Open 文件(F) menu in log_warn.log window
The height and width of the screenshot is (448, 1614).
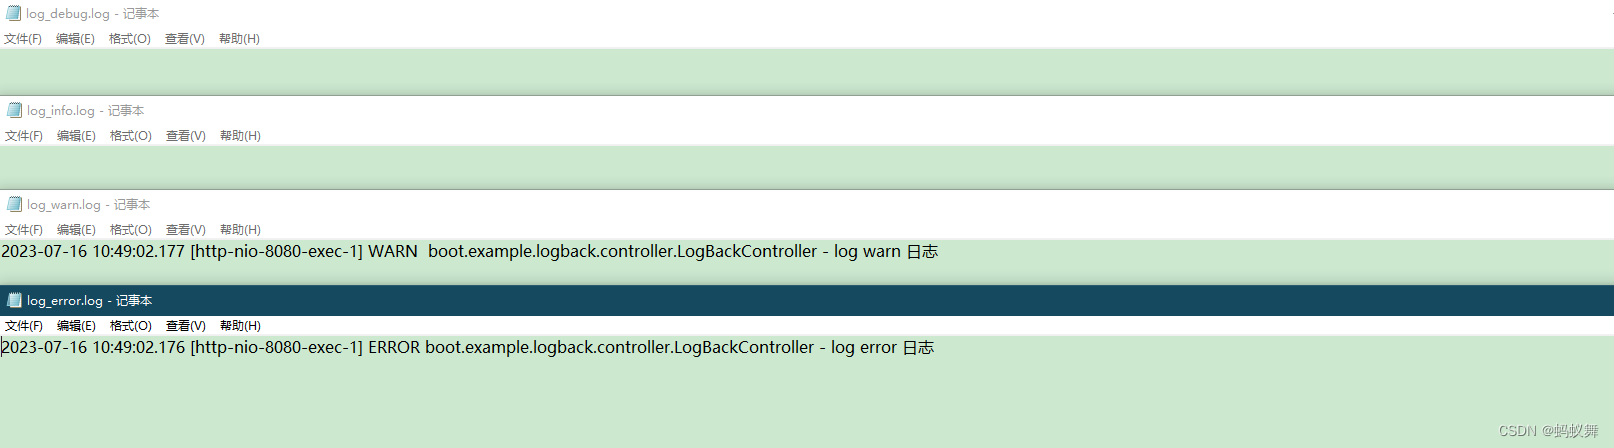point(24,230)
